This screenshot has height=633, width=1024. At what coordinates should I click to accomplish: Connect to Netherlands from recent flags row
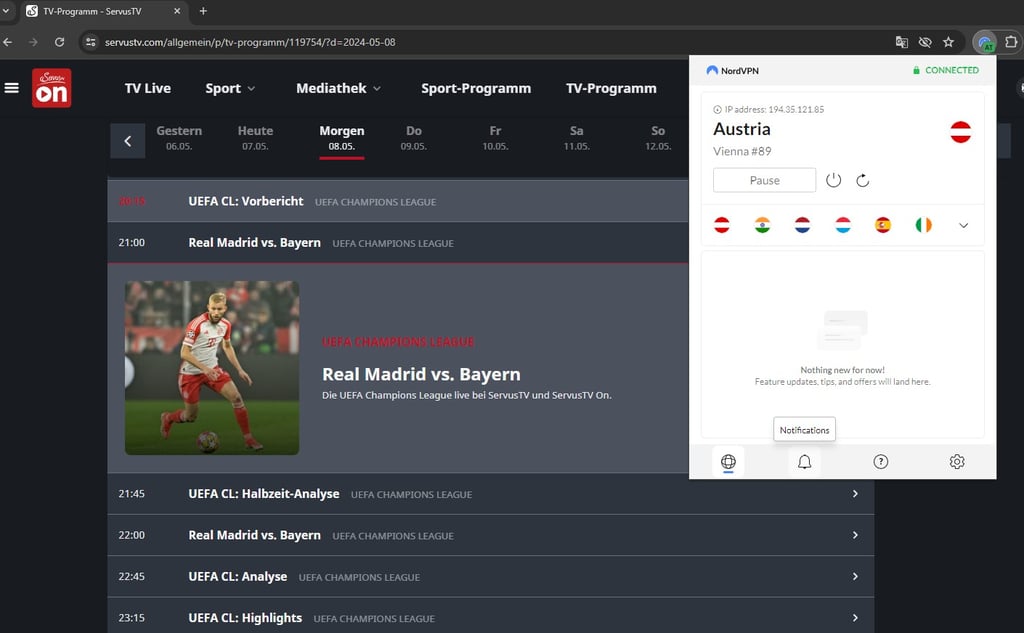tap(803, 225)
